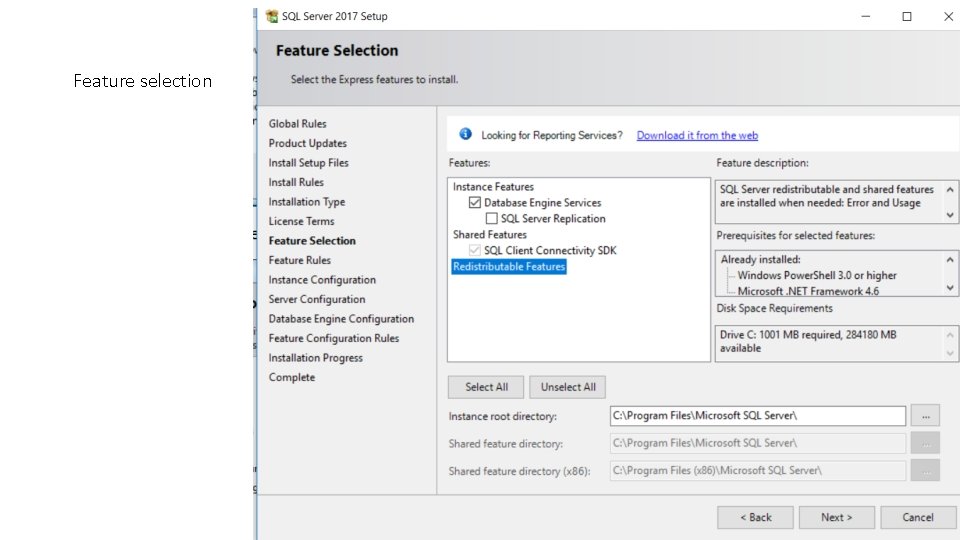
Task: Click the blue information icon
Action: coord(465,134)
